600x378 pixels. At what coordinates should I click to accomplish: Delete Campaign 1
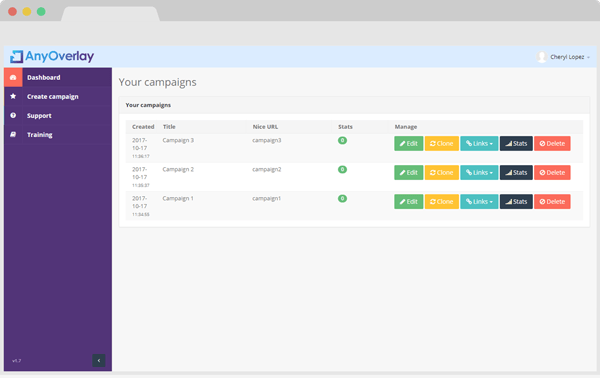(x=552, y=202)
